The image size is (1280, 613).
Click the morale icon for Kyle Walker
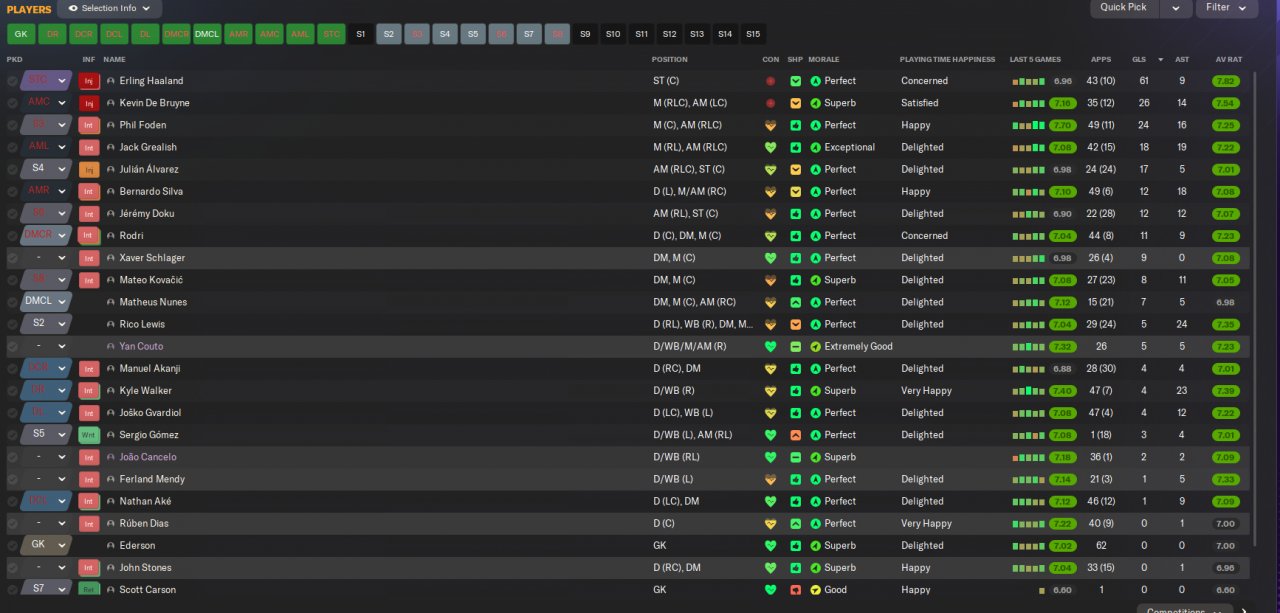coord(815,391)
